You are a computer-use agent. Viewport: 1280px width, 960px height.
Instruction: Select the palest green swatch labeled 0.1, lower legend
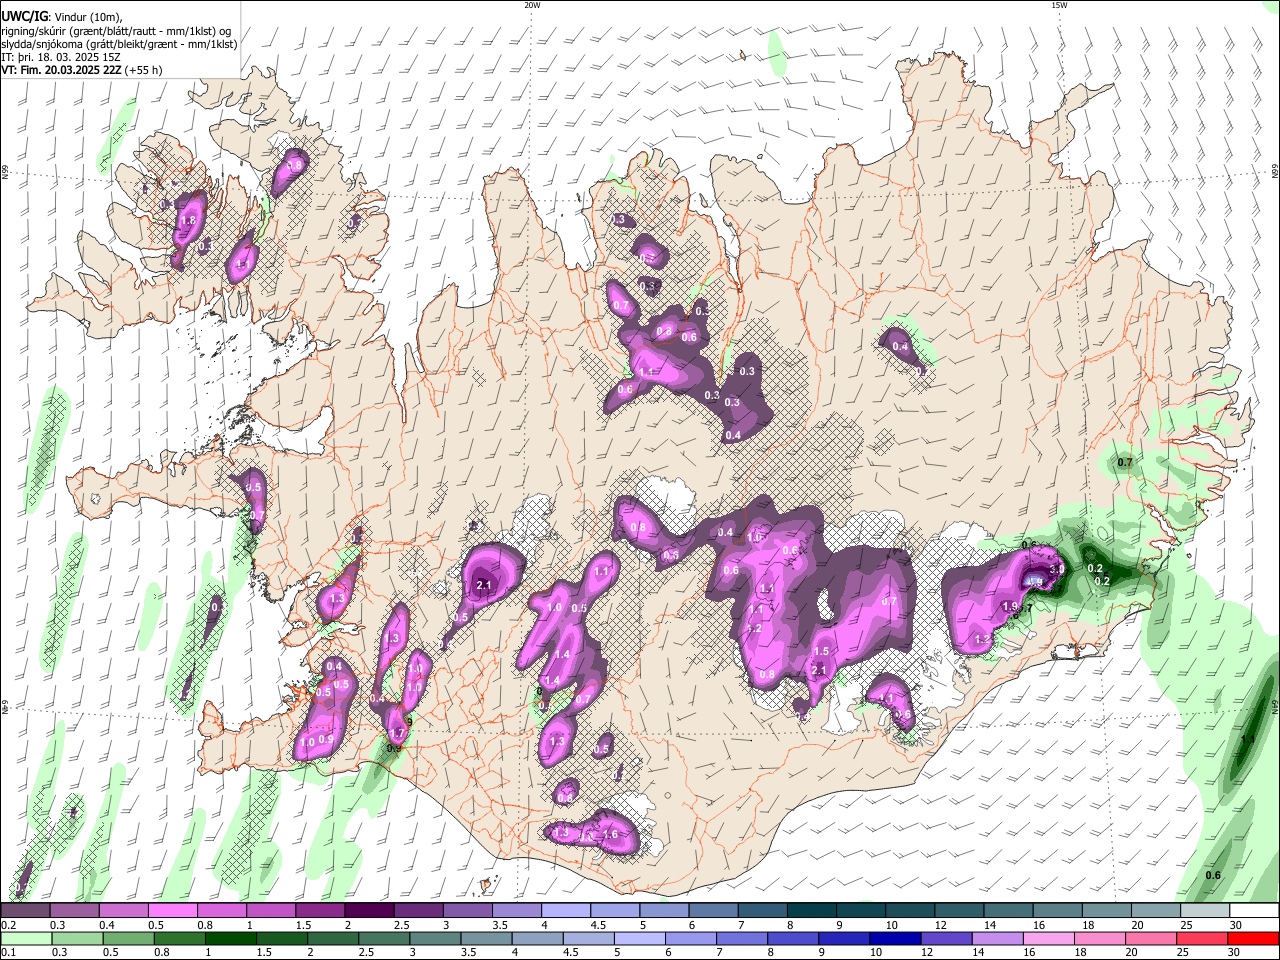25,938
